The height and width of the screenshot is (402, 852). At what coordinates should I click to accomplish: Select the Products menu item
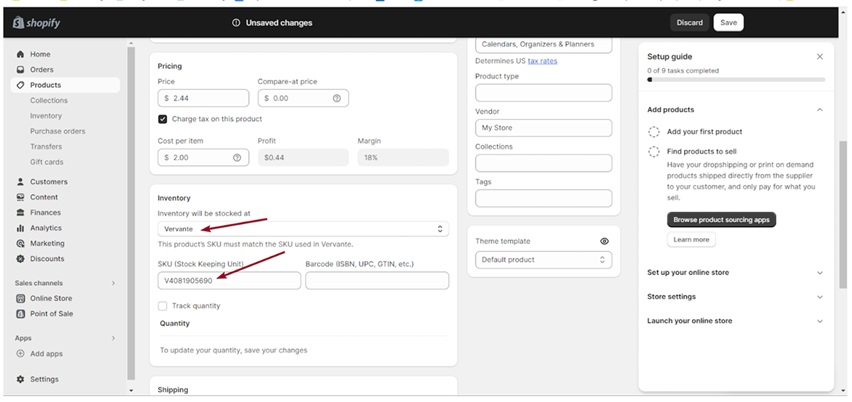tap(65, 85)
